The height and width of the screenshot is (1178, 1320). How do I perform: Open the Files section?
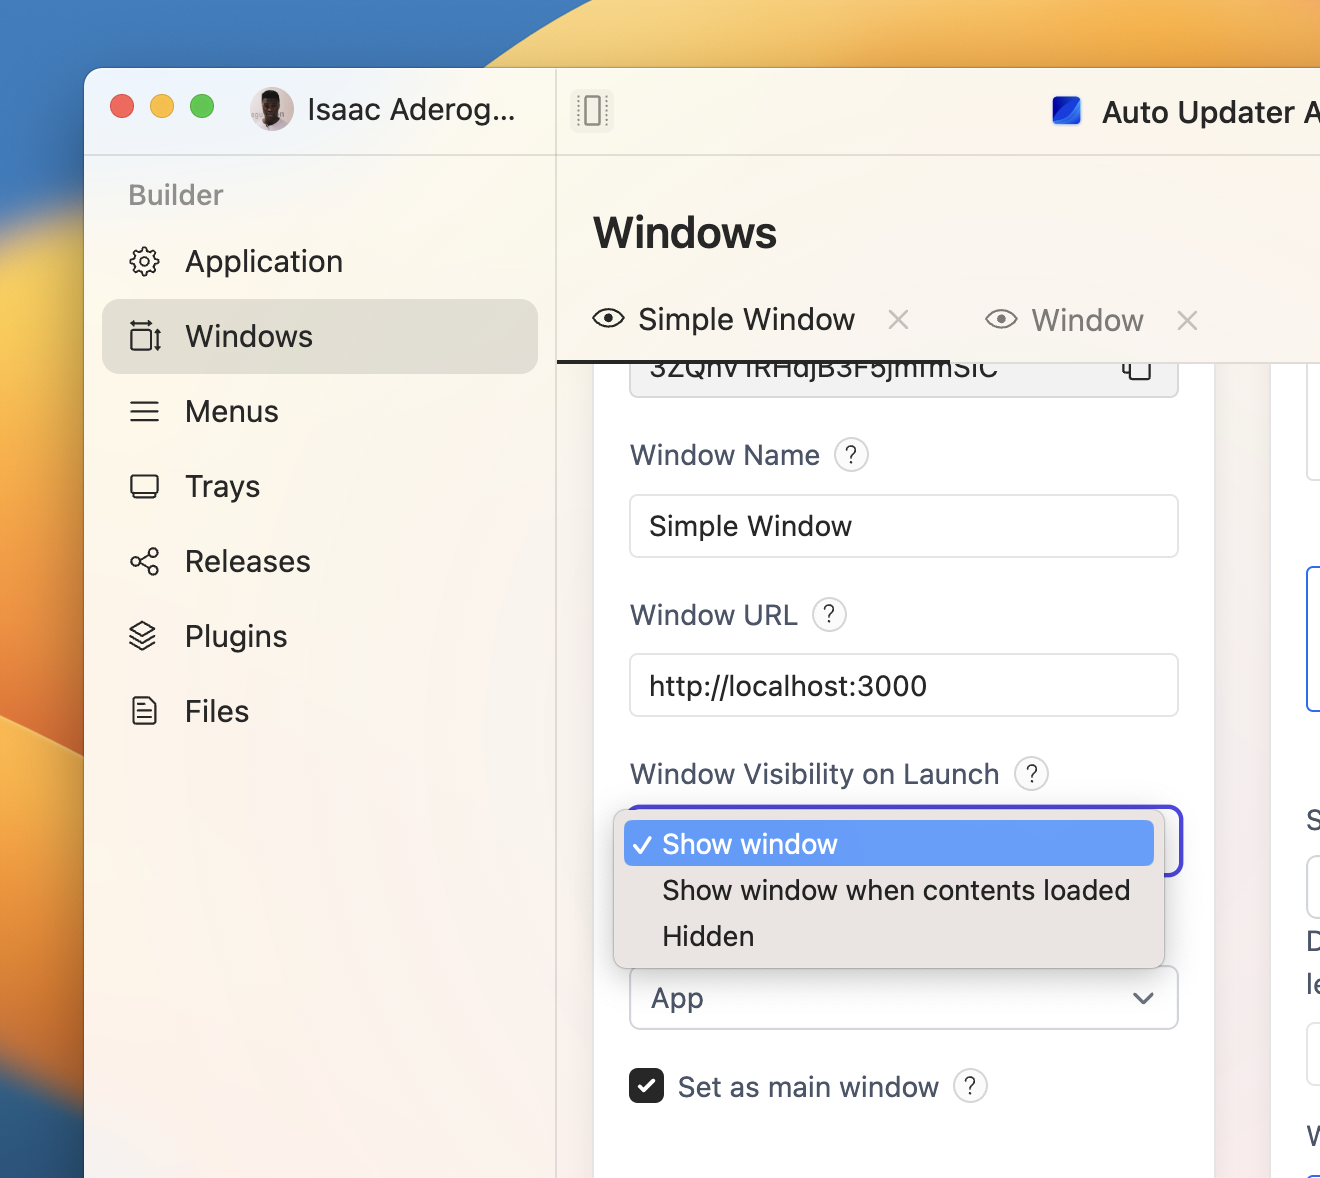(x=216, y=710)
